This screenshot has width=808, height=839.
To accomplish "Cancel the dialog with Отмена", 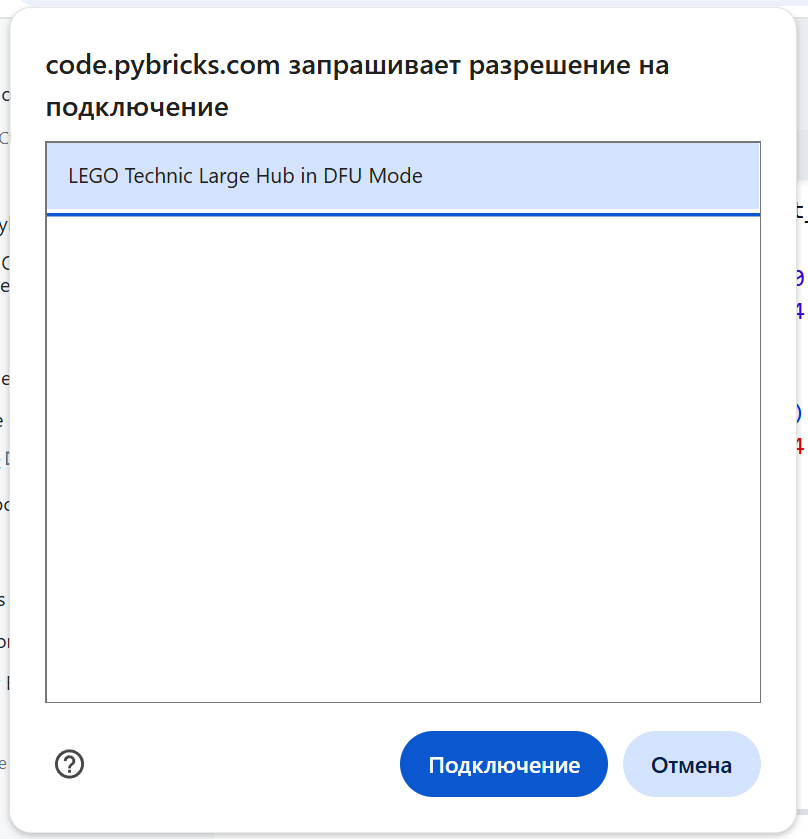I will point(691,765).
